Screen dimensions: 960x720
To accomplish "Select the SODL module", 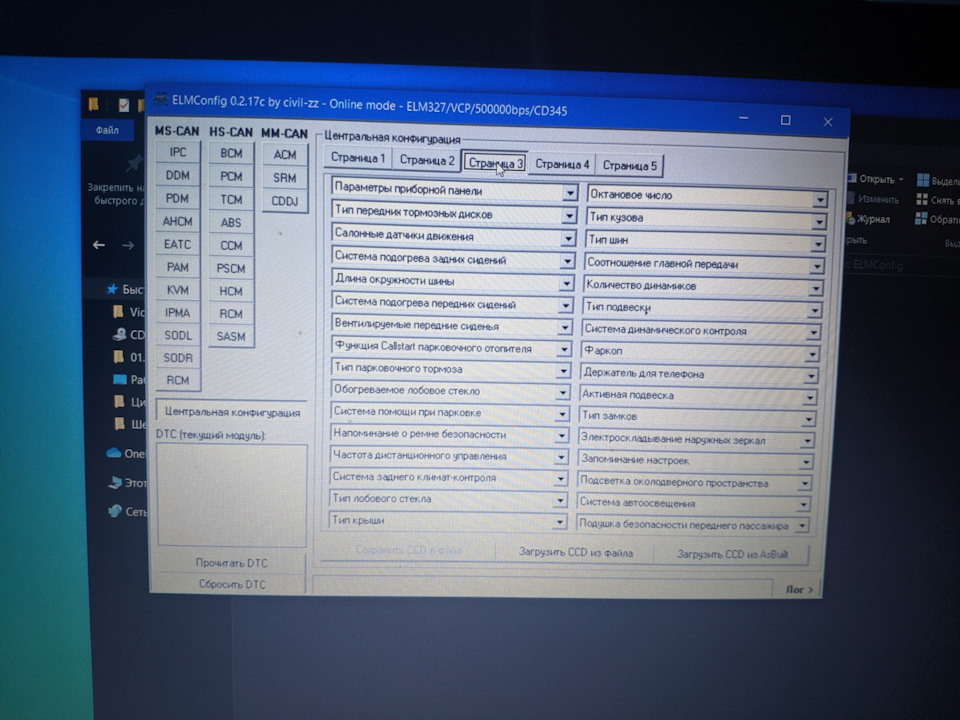I will coord(178,335).
